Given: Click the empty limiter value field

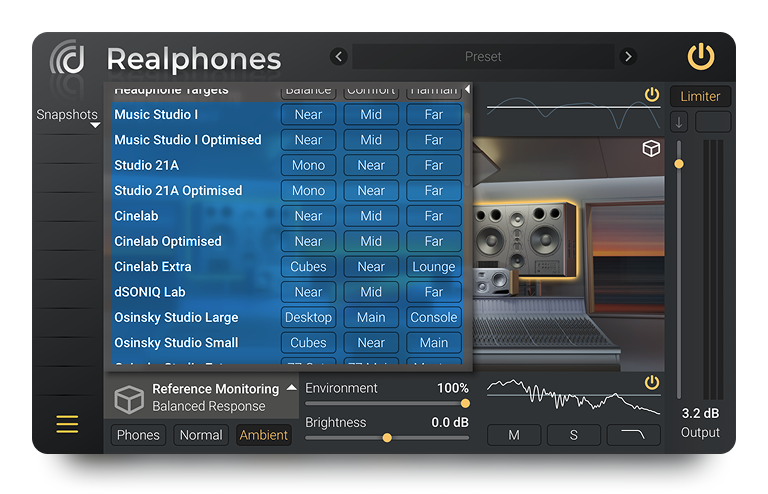Looking at the screenshot, I should click(x=713, y=122).
